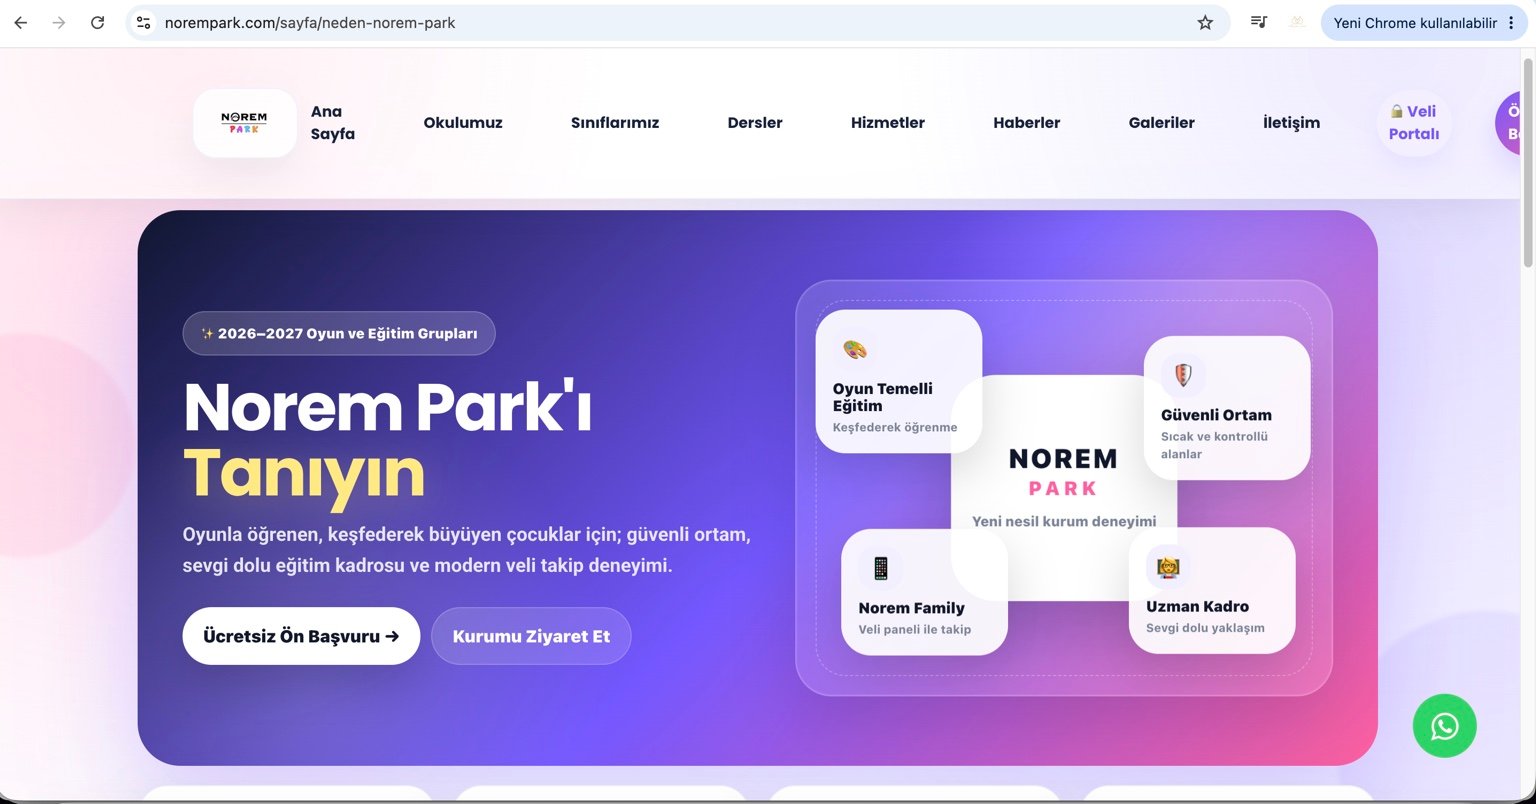Image resolution: width=1536 pixels, height=804 pixels.
Task: Click the teacher icon on Uzman Kadro
Action: pos(1167,567)
